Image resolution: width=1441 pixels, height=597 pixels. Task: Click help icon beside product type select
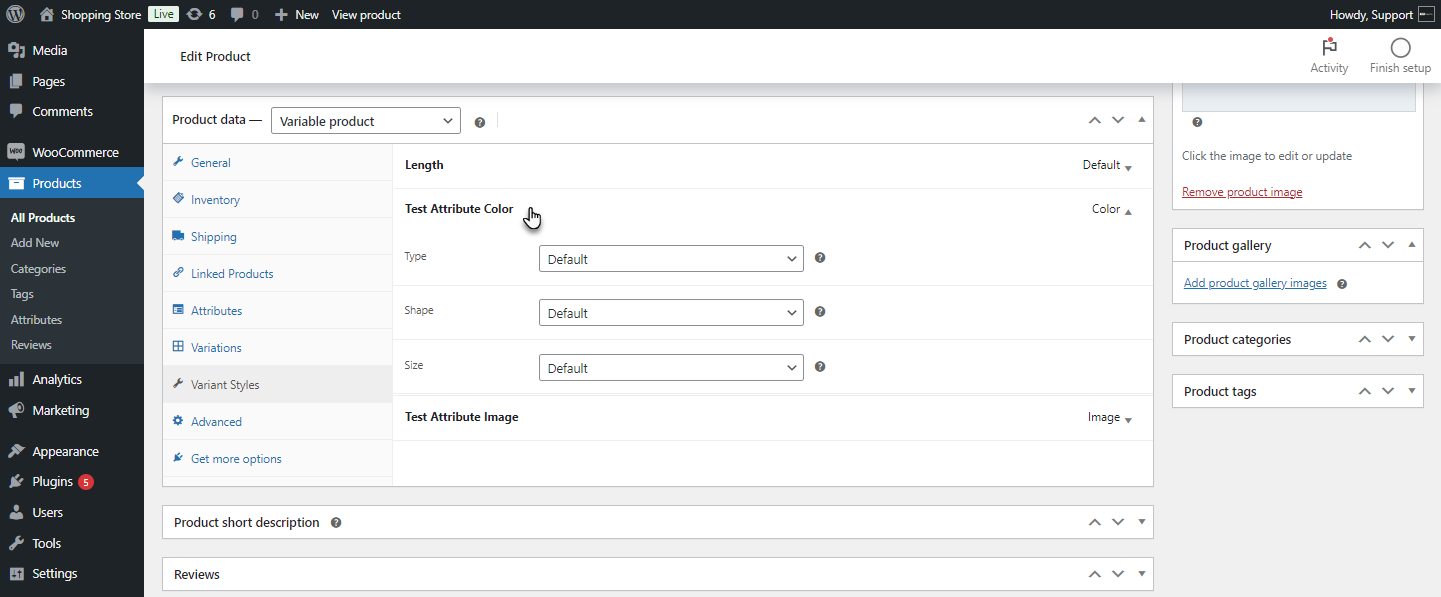[480, 122]
